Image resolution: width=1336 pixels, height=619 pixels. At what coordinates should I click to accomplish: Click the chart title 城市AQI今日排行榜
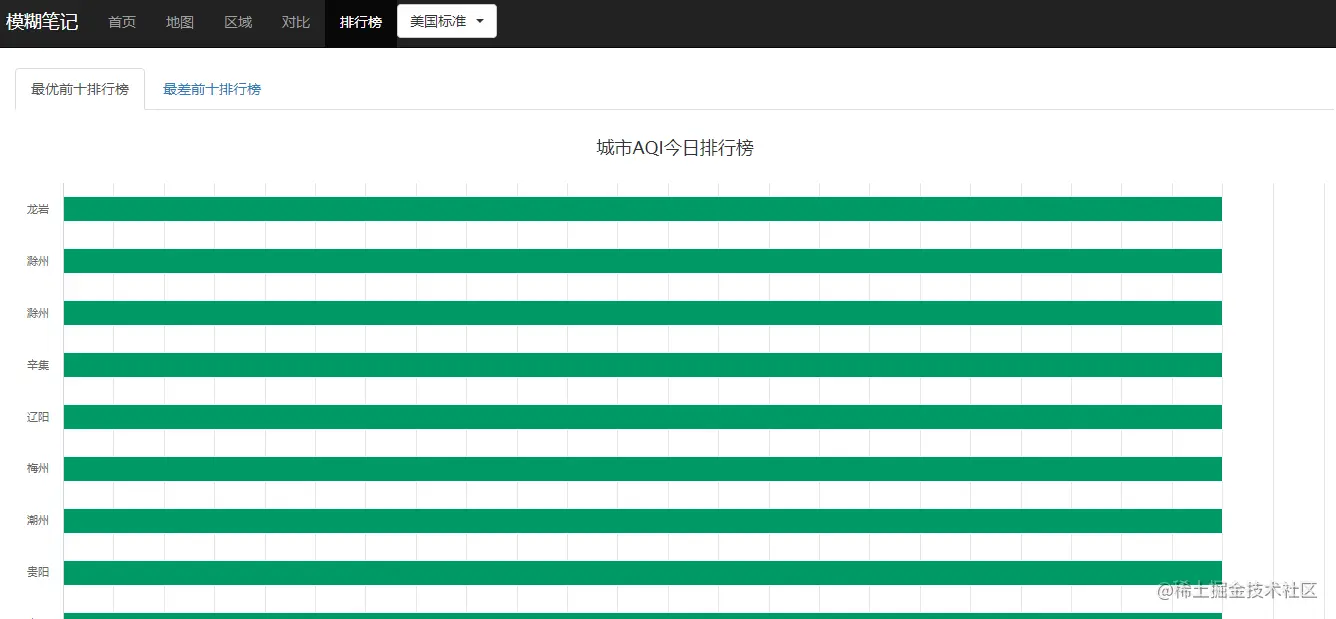click(x=675, y=148)
